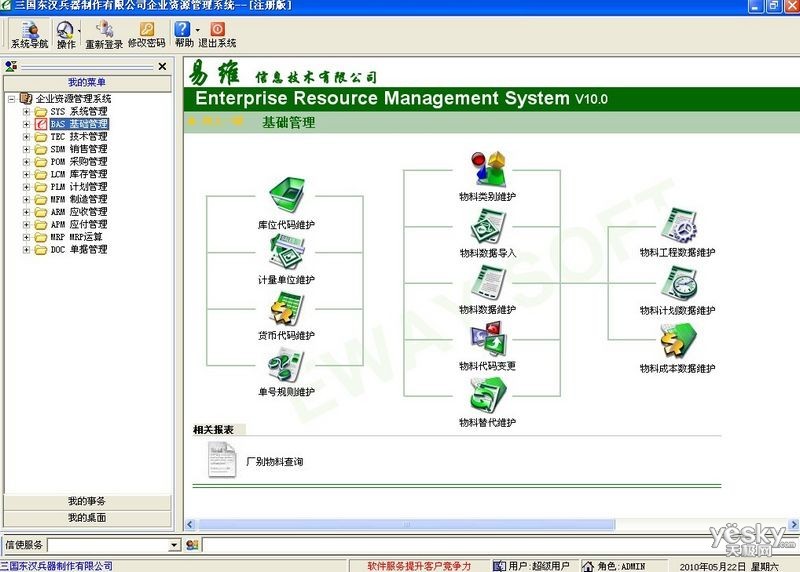
Task: Open the 物料工程数据维护 gear icon
Action: [x=679, y=225]
